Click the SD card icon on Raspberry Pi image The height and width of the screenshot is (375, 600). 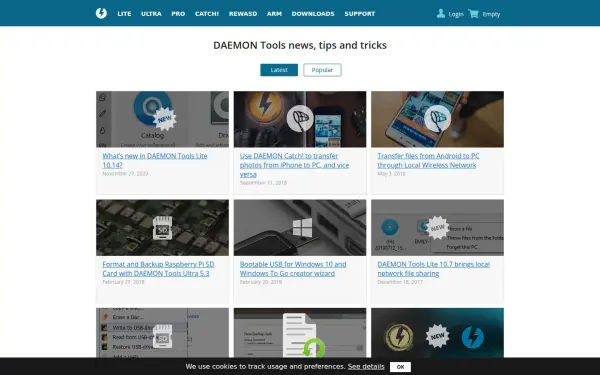click(x=162, y=228)
